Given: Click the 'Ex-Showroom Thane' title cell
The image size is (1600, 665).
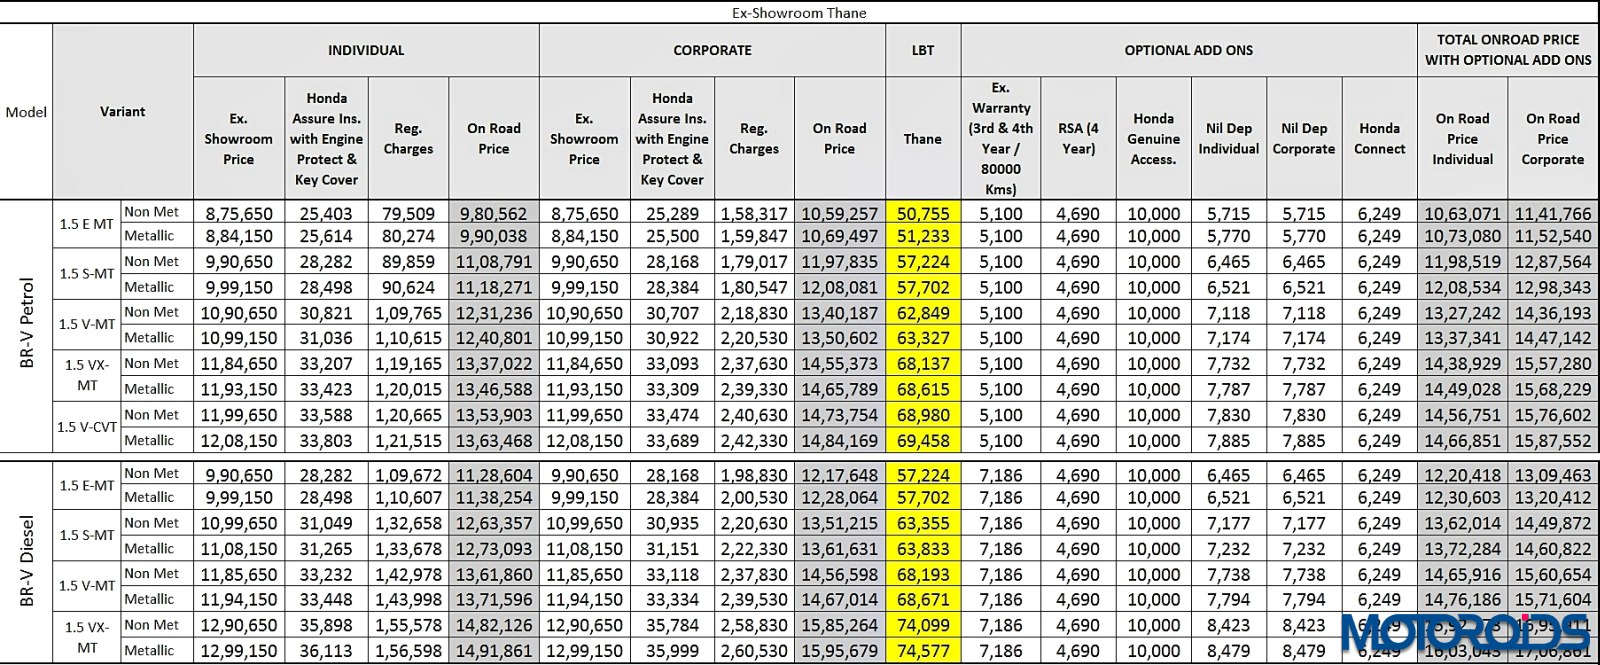Looking at the screenshot, I should pyautogui.click(x=799, y=13).
